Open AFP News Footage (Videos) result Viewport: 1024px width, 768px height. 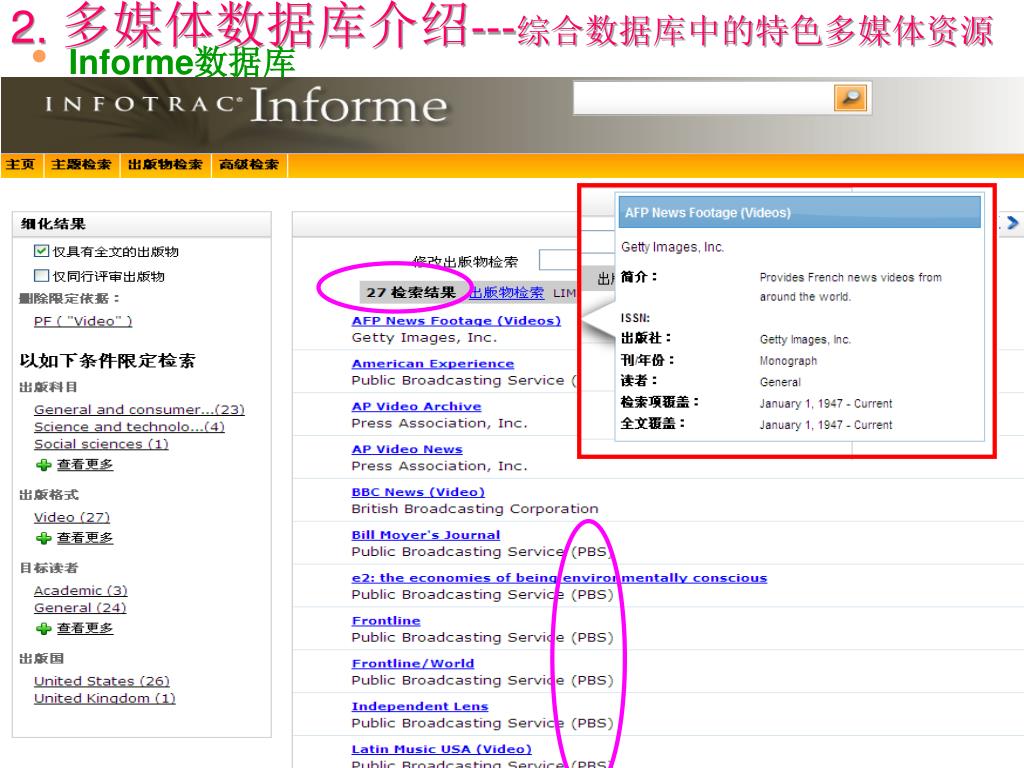456,321
